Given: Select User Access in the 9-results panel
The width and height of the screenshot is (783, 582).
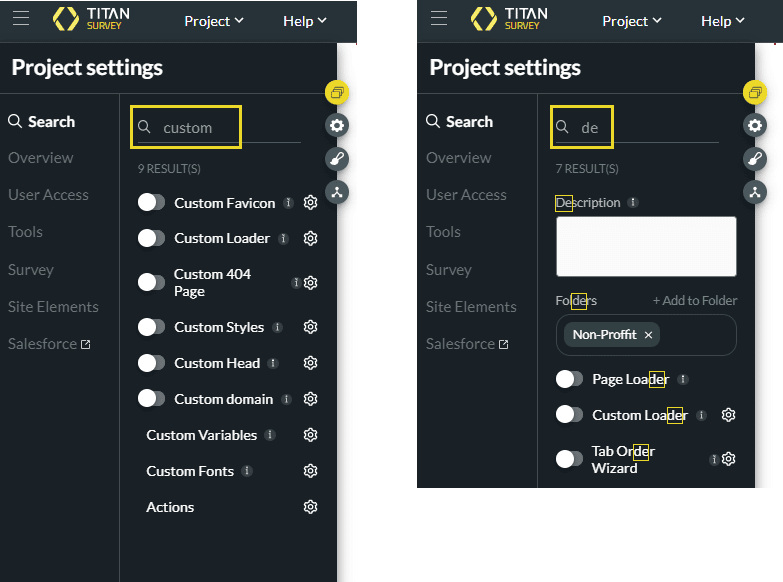Looking at the screenshot, I should 48,195.
